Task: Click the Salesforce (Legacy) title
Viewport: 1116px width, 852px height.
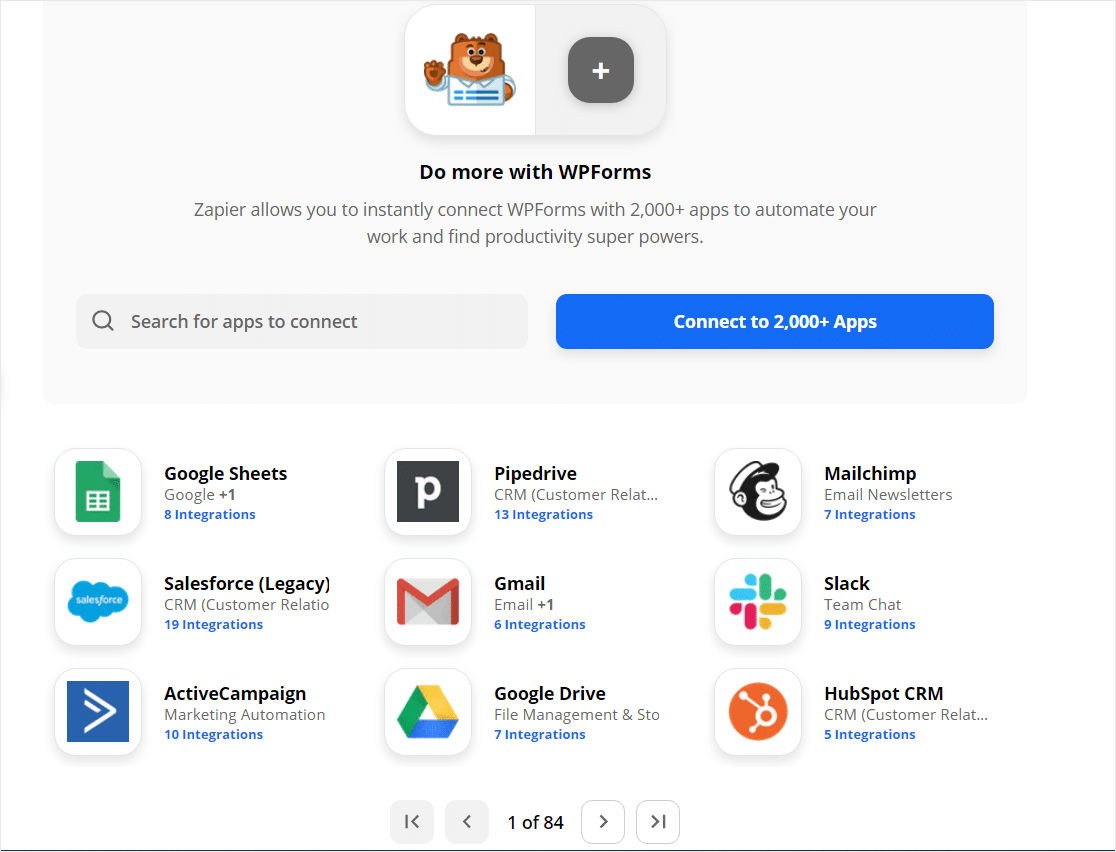Action: coord(247,584)
